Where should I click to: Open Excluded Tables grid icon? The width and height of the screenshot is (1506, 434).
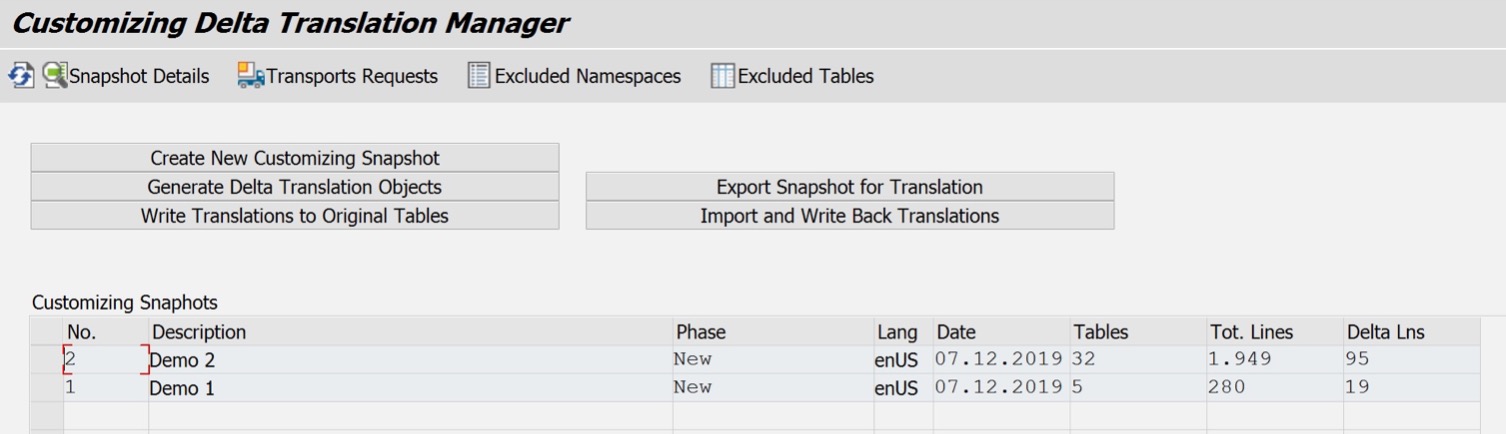coord(723,76)
